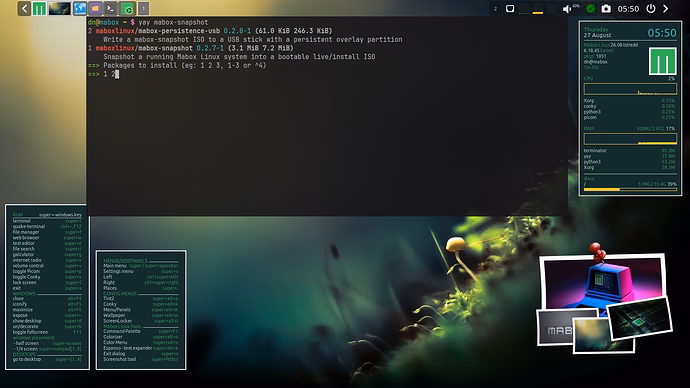Click 'Tint2' config menu row

pos(141,298)
